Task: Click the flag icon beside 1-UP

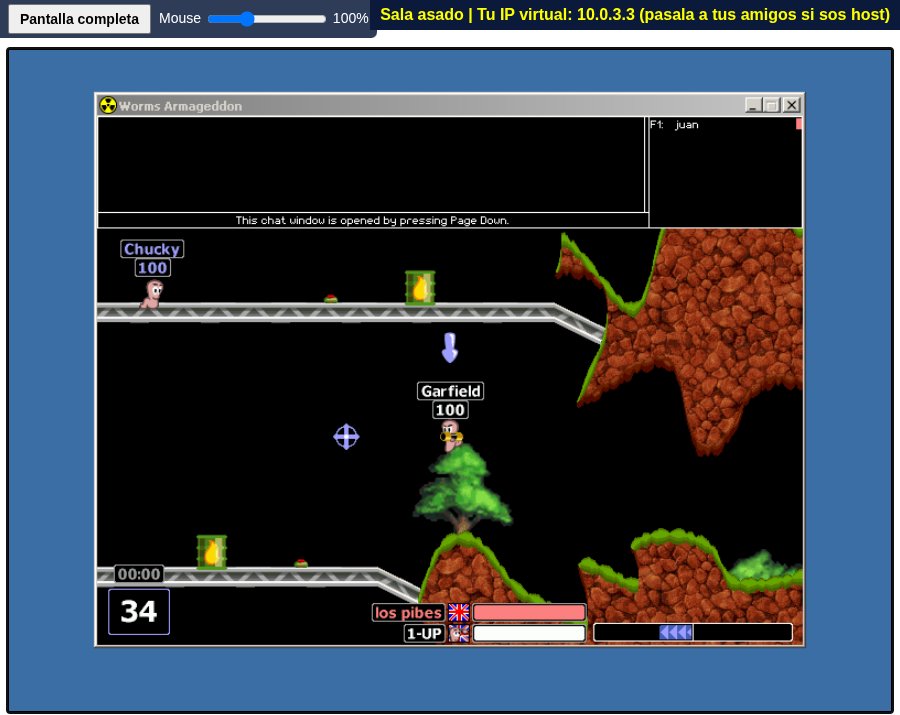Action: (x=459, y=634)
